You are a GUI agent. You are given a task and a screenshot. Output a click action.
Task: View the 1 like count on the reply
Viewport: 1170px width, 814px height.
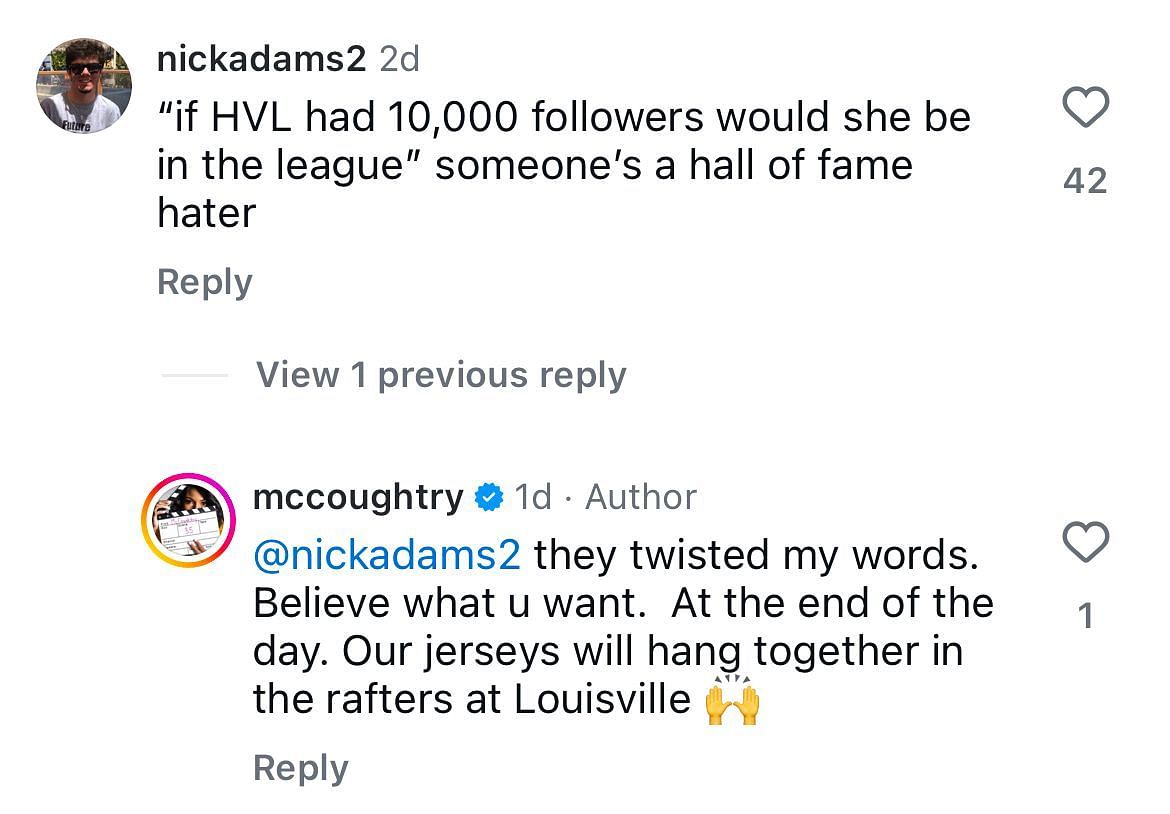click(1085, 617)
